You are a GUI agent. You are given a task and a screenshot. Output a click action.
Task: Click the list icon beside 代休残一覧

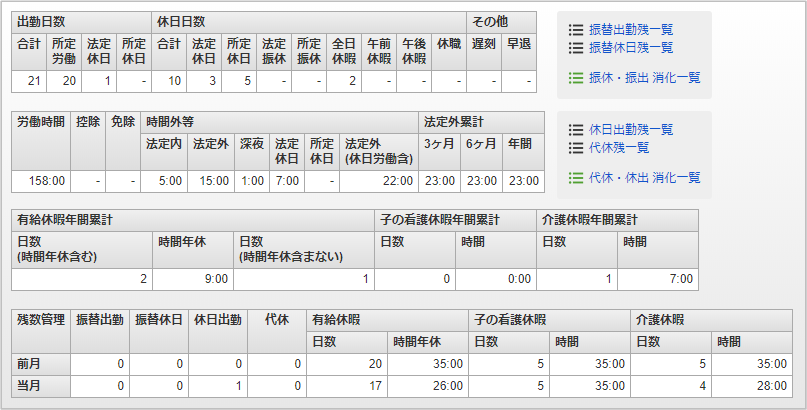576,148
